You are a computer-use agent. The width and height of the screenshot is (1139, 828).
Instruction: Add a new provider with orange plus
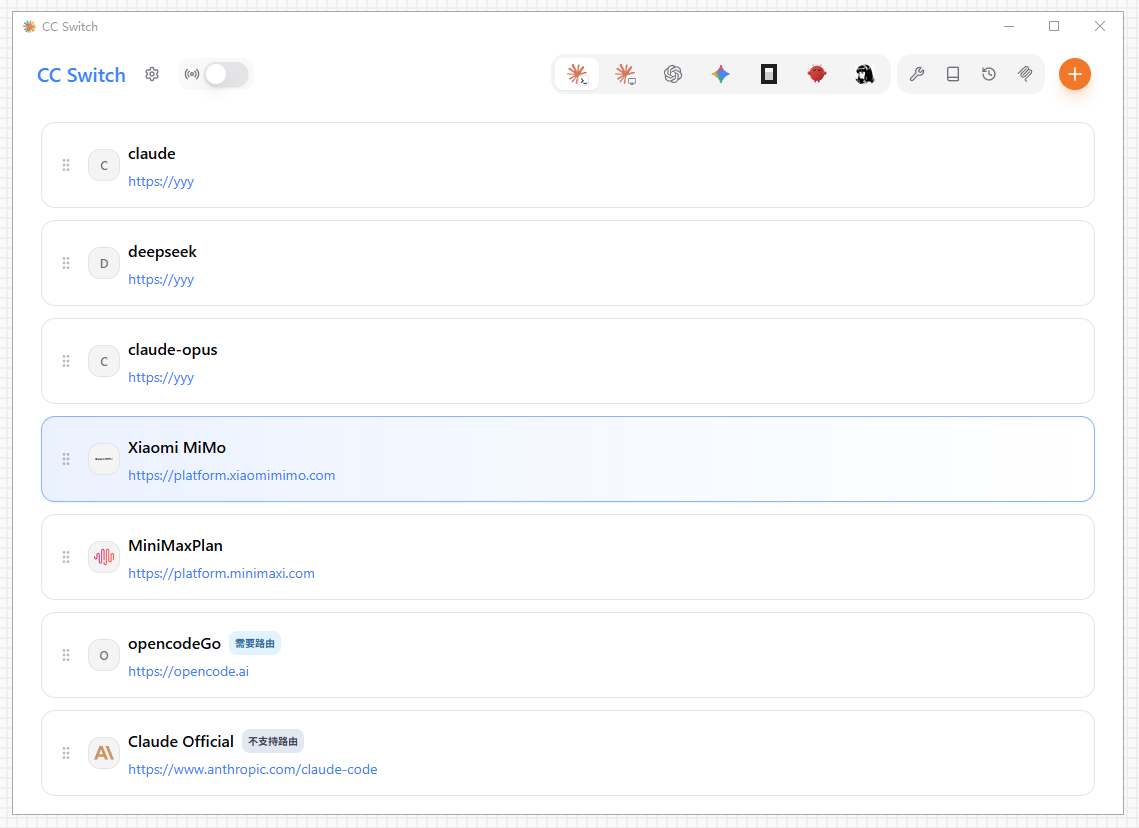1074,74
